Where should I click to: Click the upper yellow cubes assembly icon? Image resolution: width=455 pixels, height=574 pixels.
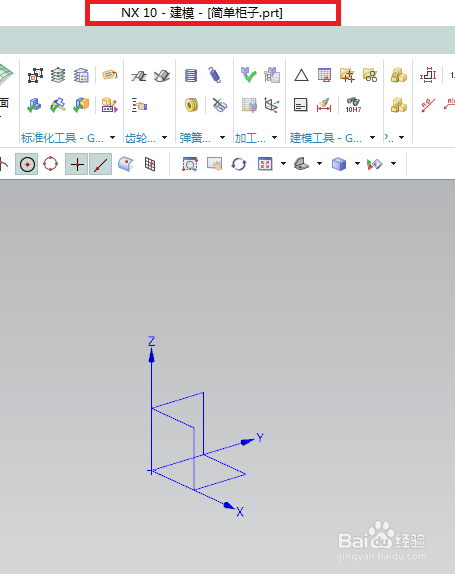(x=399, y=75)
